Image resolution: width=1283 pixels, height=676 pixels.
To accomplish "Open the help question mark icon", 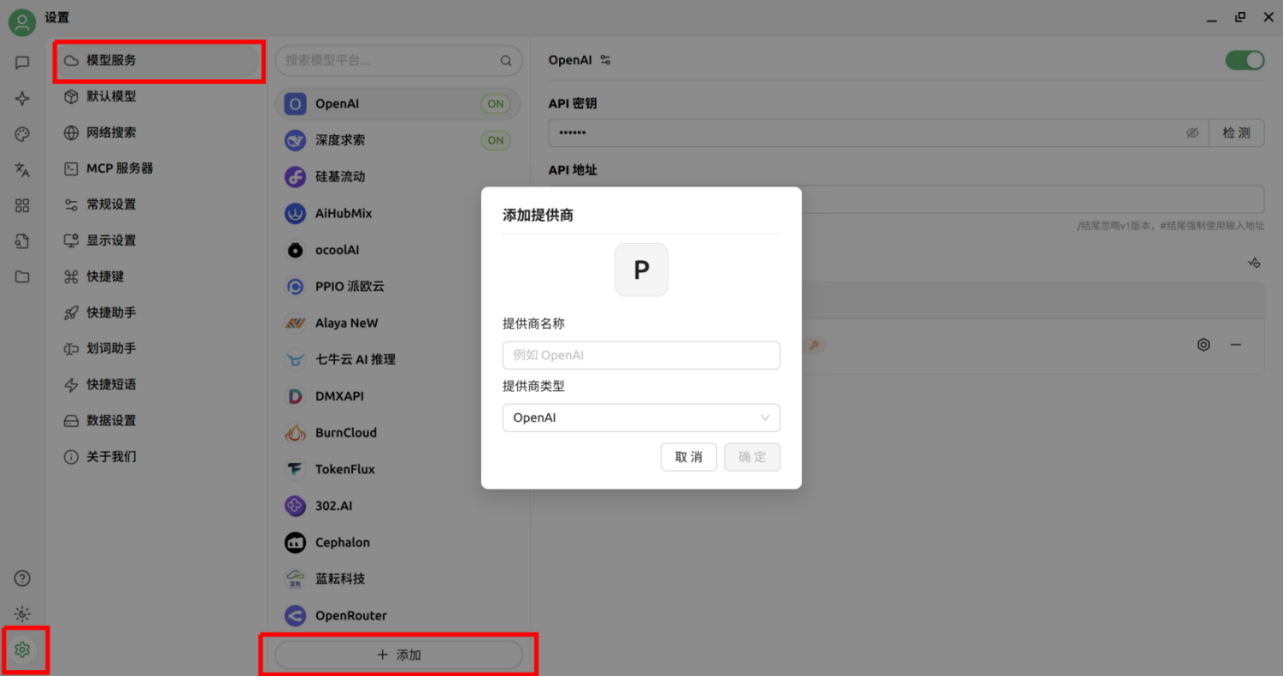I will 22,578.
